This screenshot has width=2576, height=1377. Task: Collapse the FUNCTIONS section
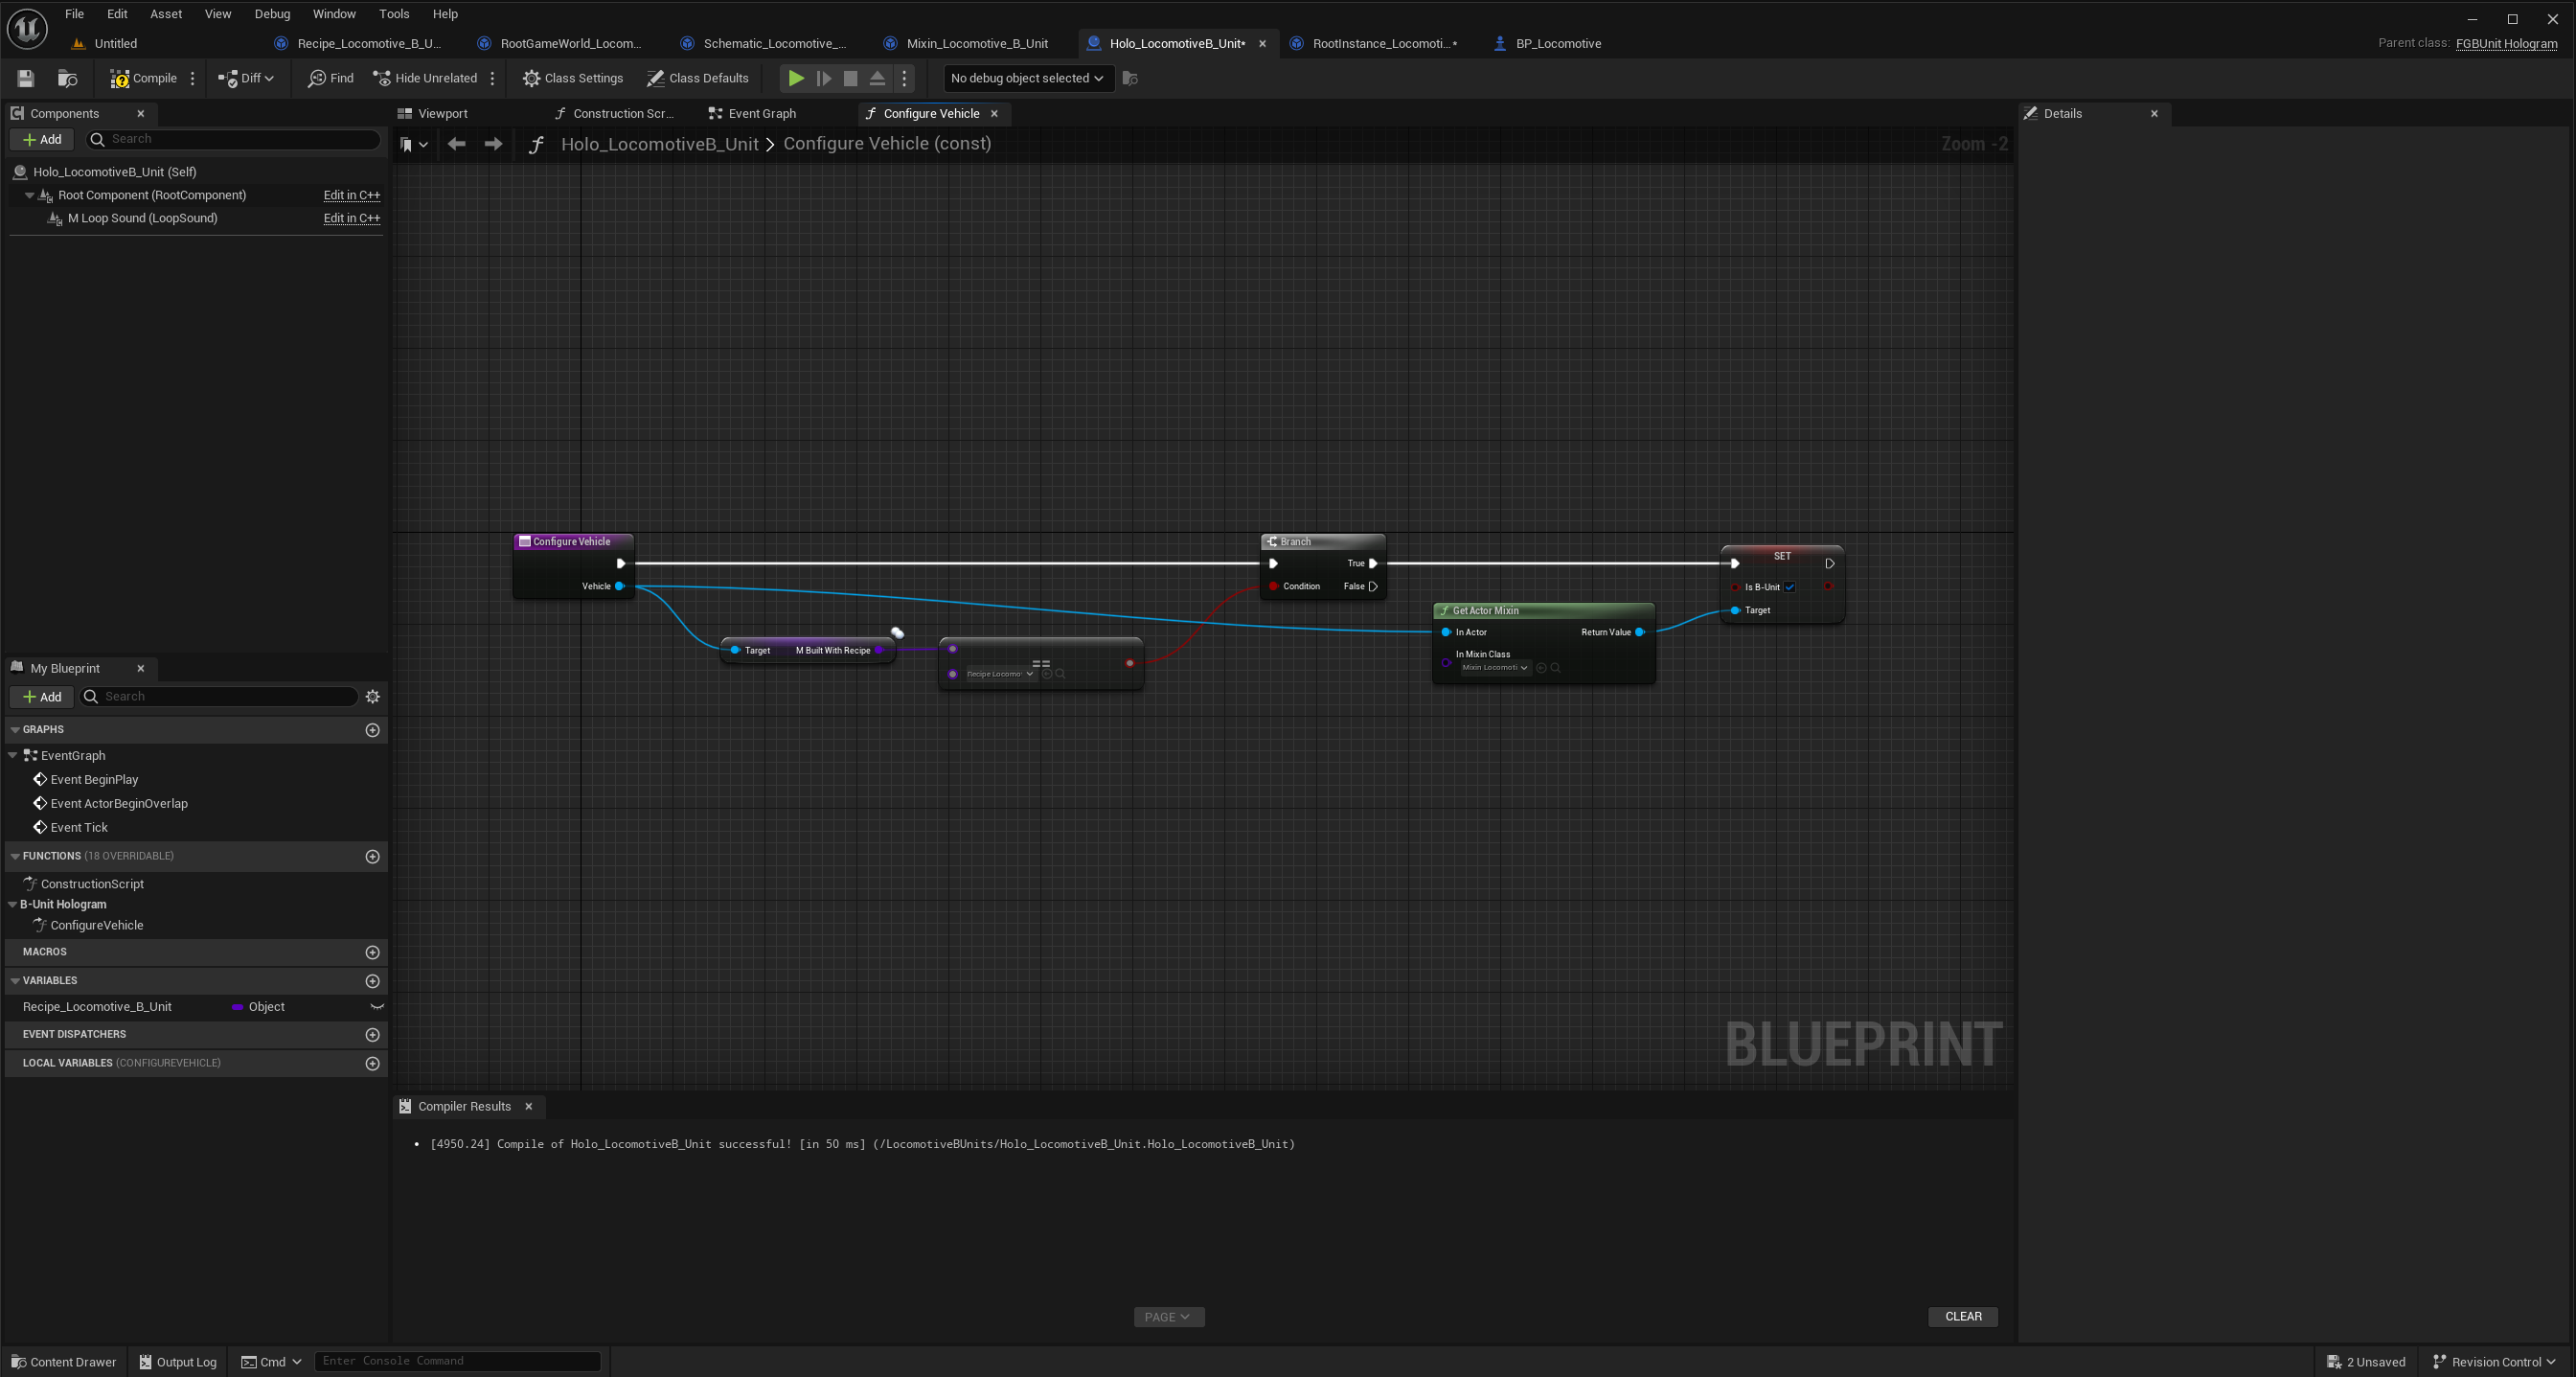(15, 856)
